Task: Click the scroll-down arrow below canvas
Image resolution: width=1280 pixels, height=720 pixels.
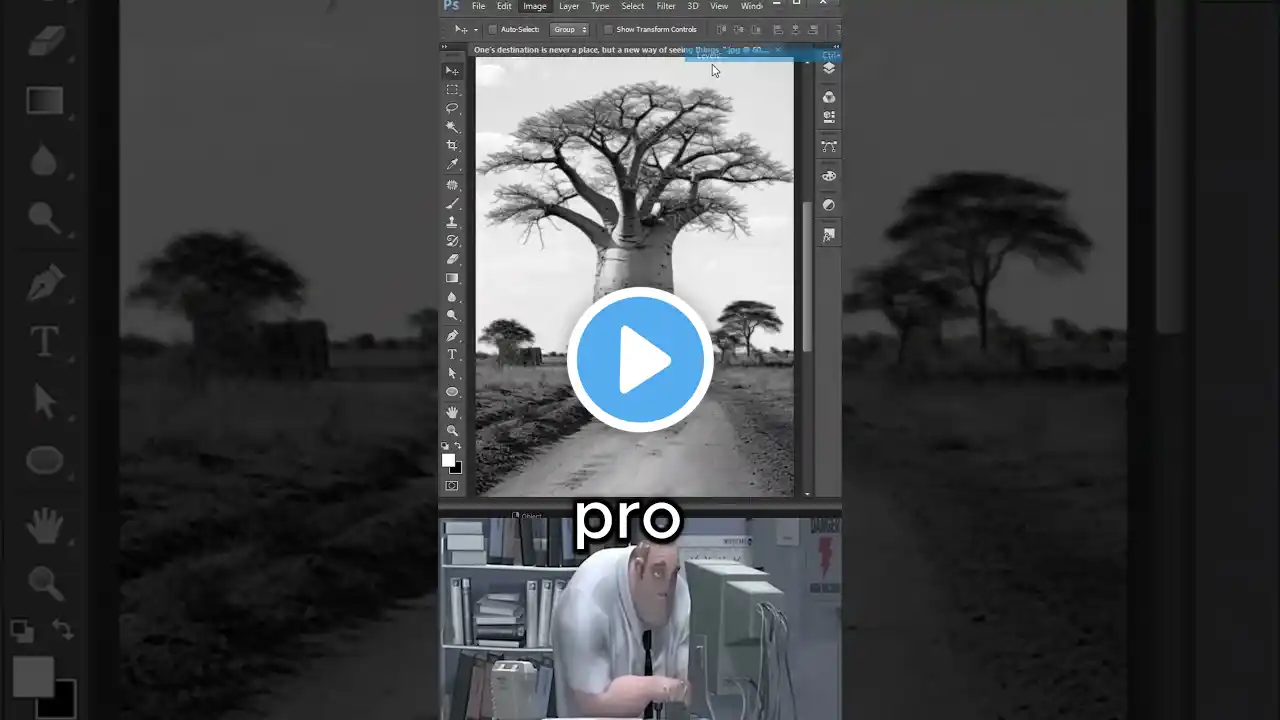Action: (806, 493)
